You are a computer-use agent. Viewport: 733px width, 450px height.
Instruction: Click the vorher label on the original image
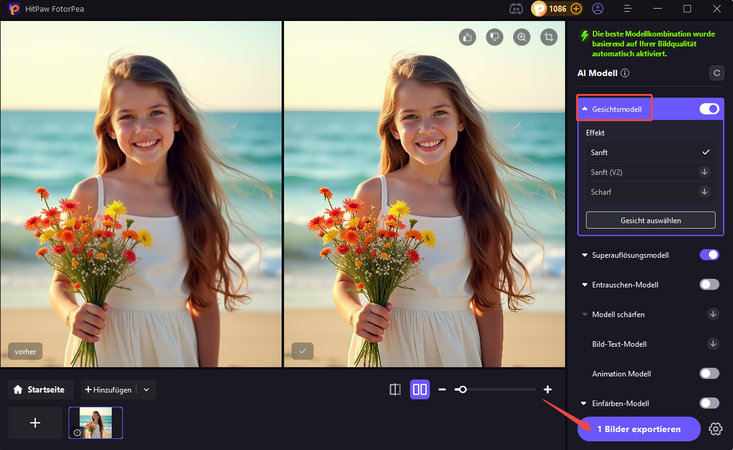pyautogui.click(x=25, y=351)
